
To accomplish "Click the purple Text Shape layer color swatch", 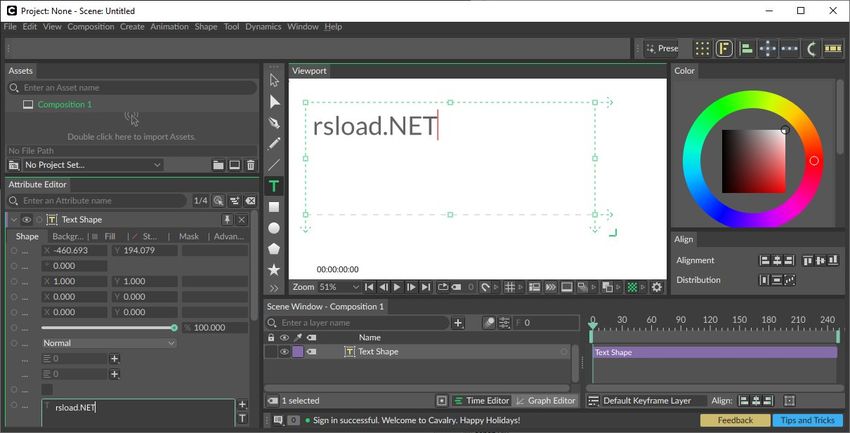I will [298, 352].
